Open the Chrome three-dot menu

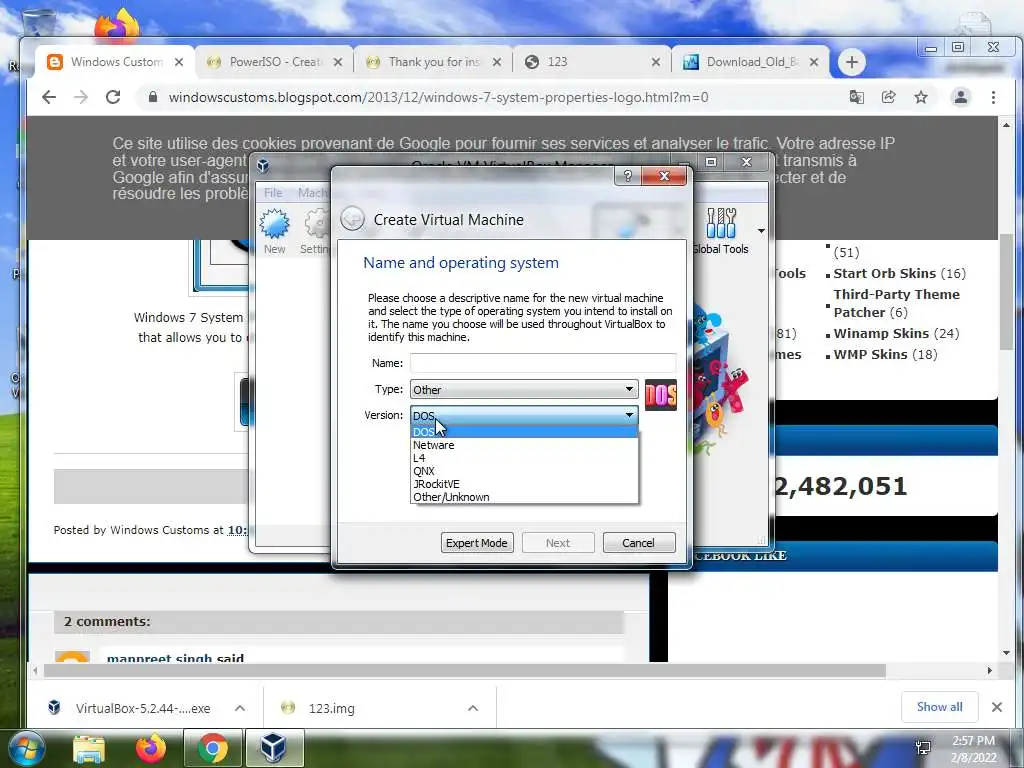tap(993, 97)
